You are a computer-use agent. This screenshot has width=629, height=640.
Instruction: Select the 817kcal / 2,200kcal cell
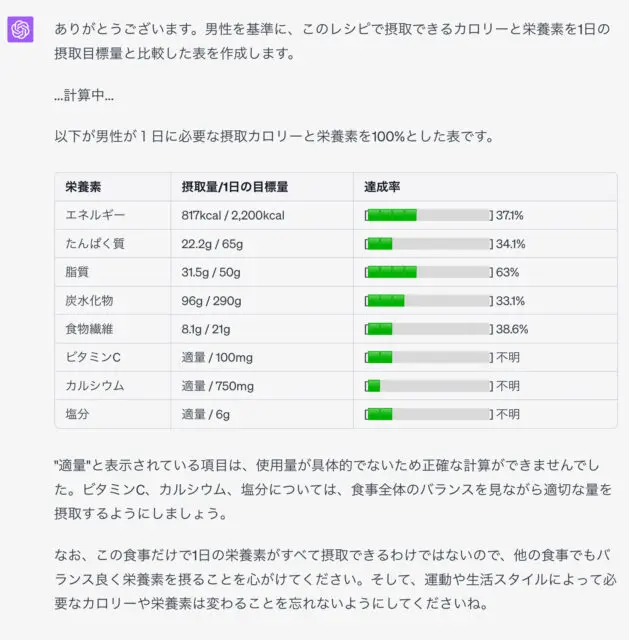pyautogui.click(x=233, y=215)
